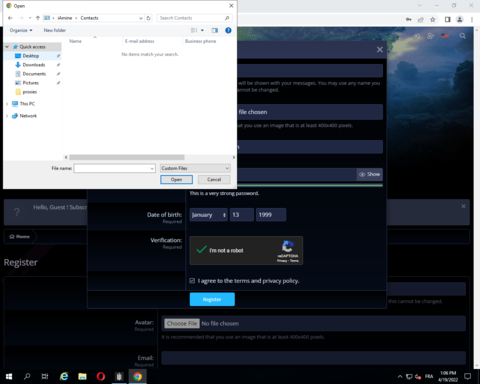Screen dimensions: 480x384
Task: Select Documents in Quick access
Action: (34, 74)
